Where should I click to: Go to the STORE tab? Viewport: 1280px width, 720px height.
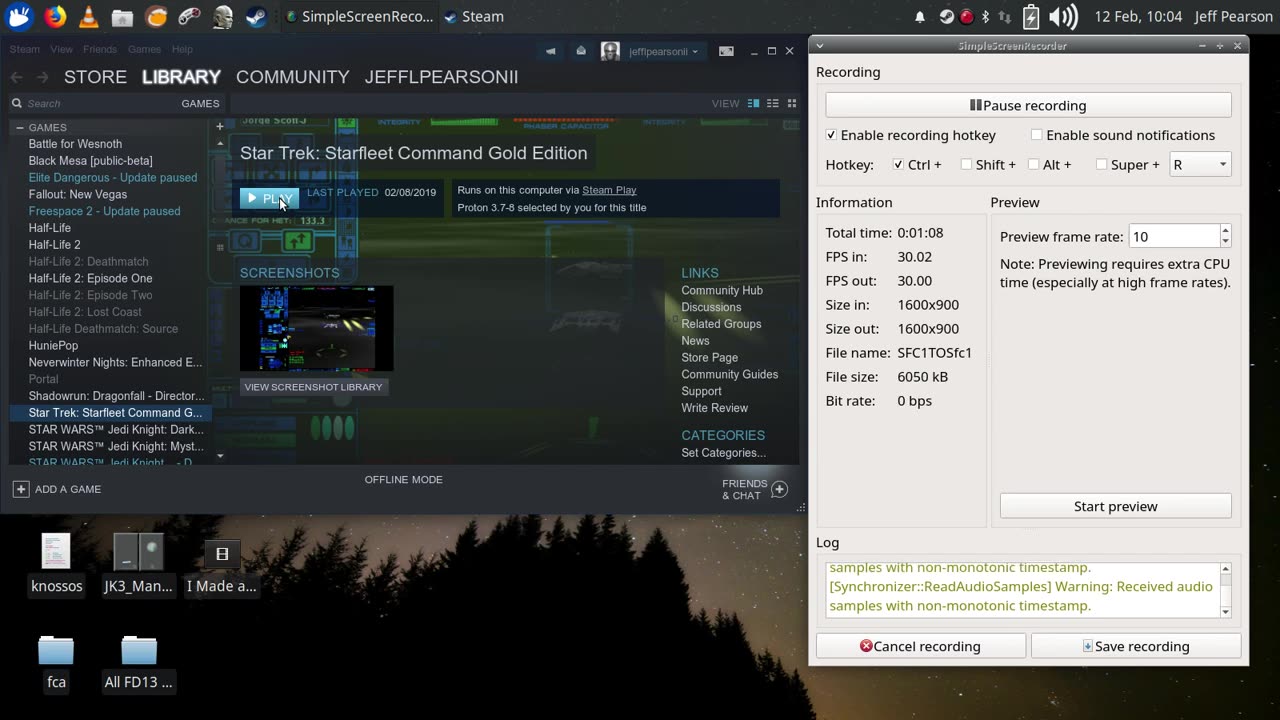[95, 77]
